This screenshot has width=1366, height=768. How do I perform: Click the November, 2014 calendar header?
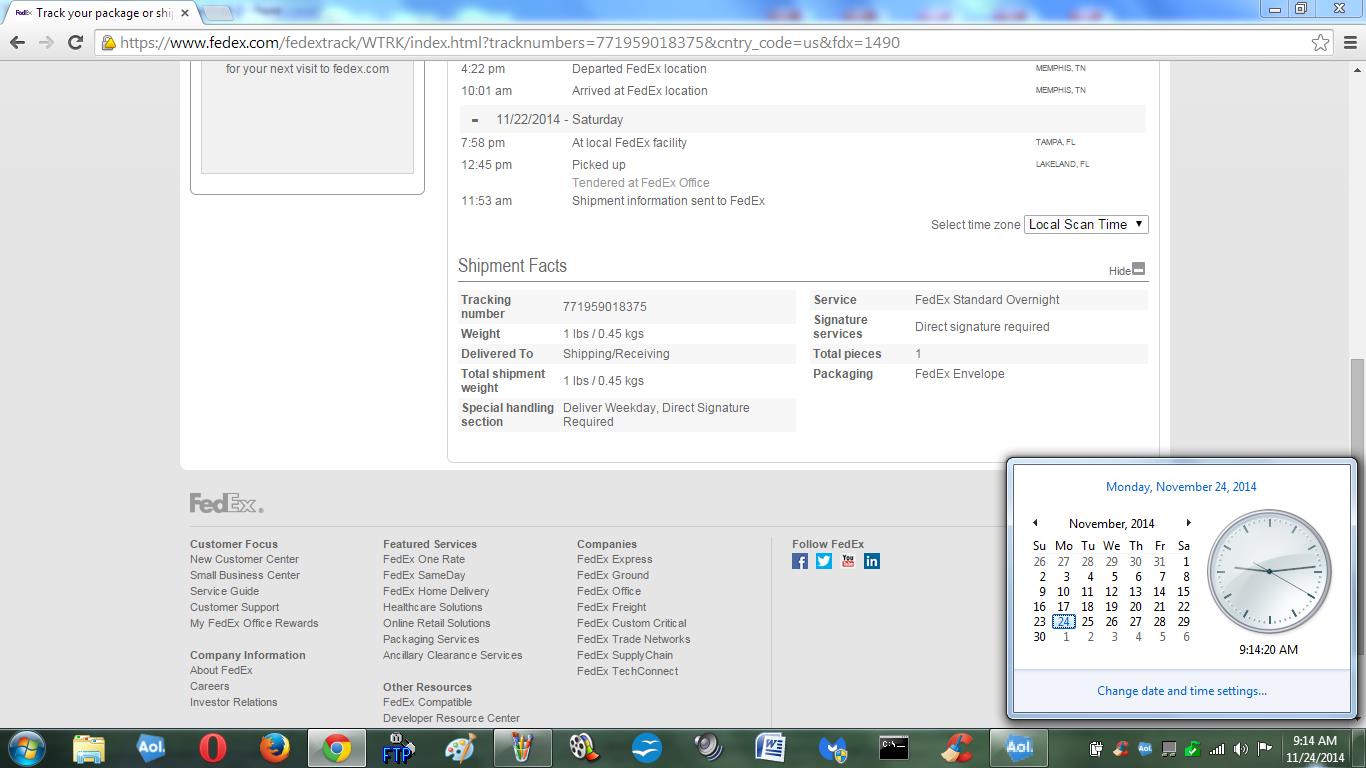coord(1111,523)
